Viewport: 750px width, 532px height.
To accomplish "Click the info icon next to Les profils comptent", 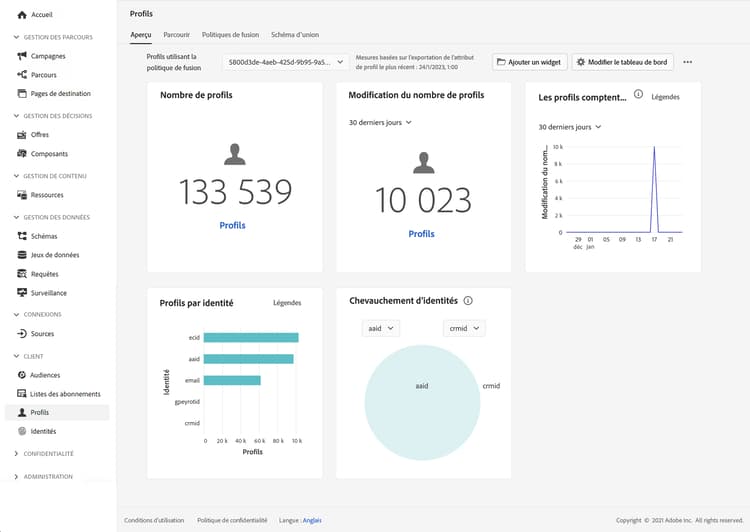I will 638,94.
